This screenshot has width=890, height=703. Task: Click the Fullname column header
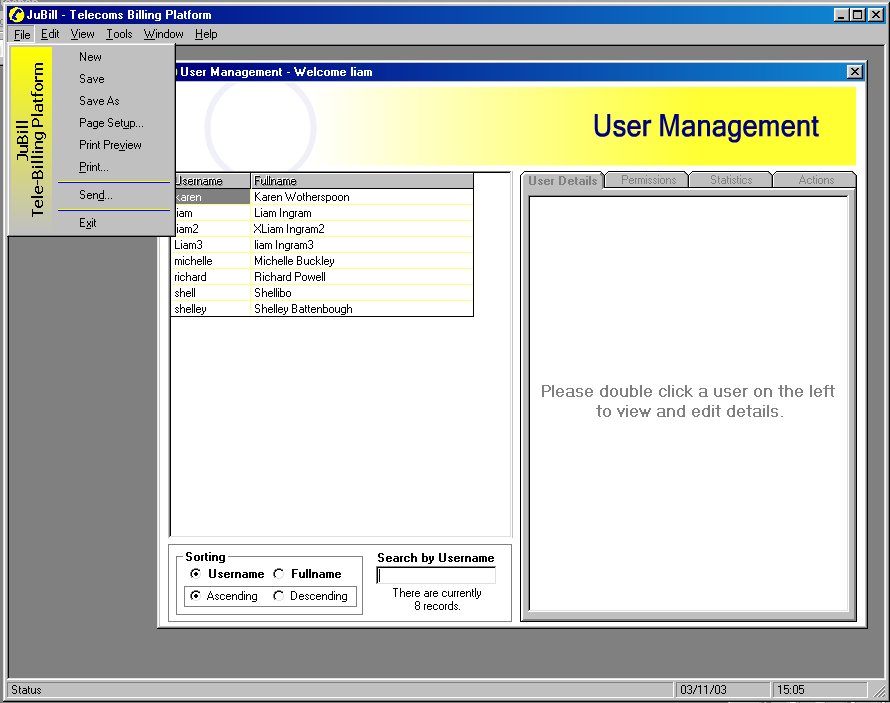point(360,181)
